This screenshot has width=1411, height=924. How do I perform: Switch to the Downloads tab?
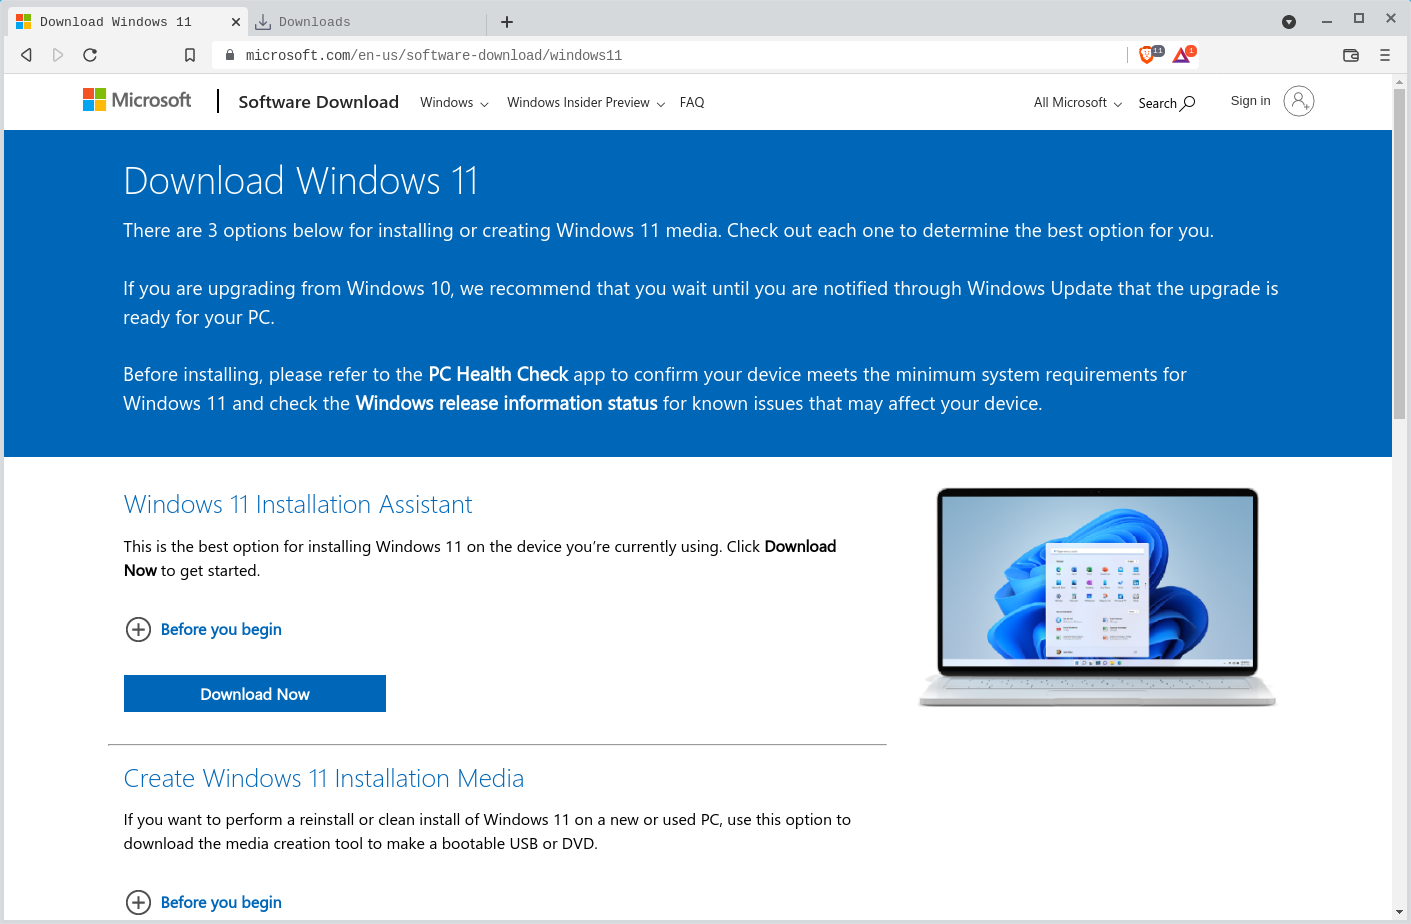(x=315, y=22)
